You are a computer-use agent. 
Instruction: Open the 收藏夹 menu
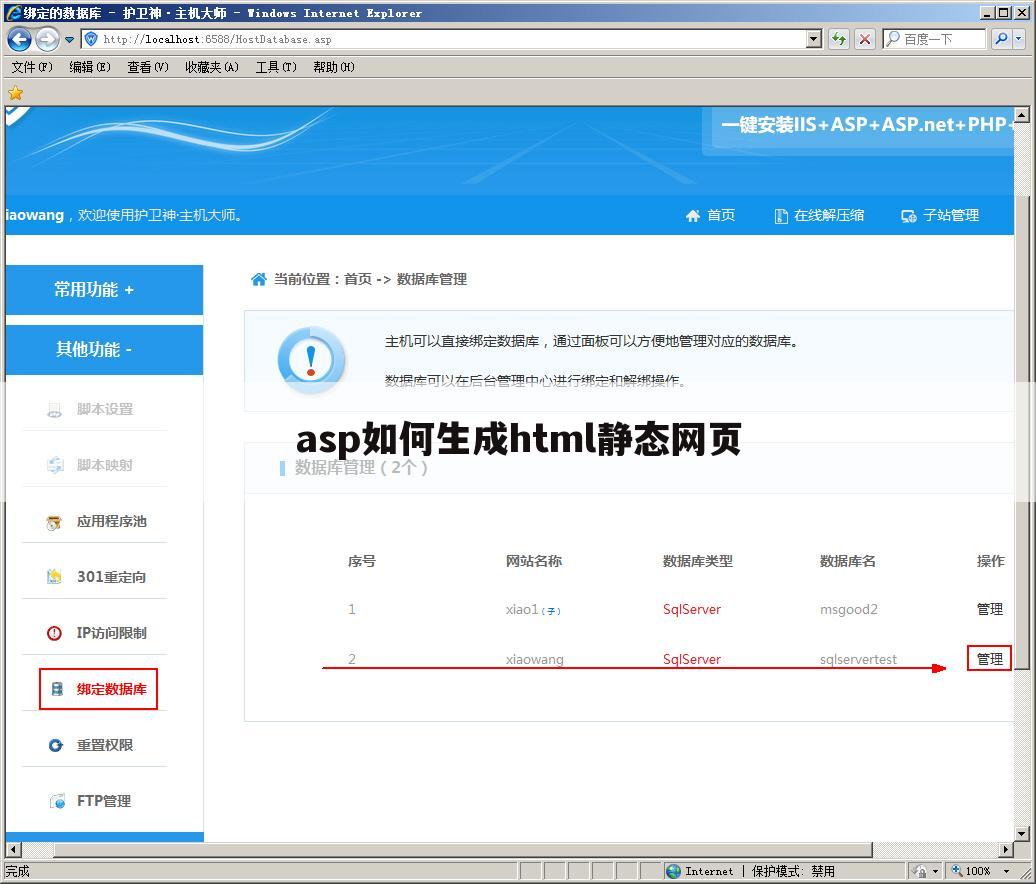coord(211,67)
